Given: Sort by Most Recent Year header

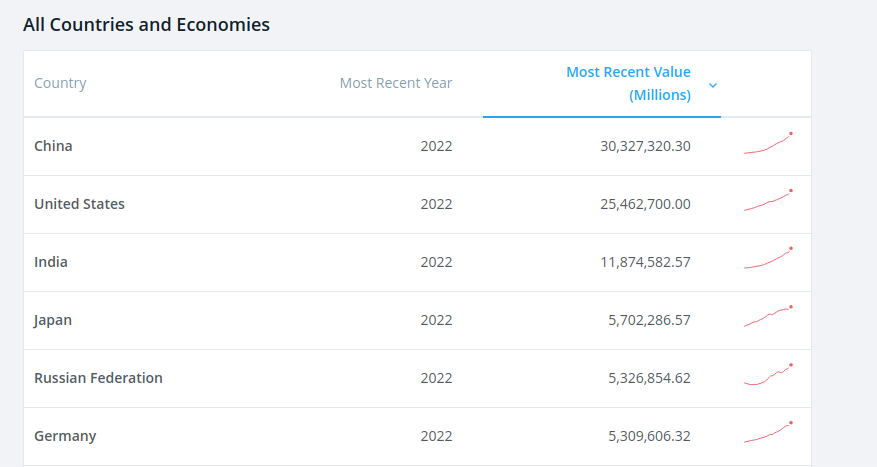Looking at the screenshot, I should 395,83.
